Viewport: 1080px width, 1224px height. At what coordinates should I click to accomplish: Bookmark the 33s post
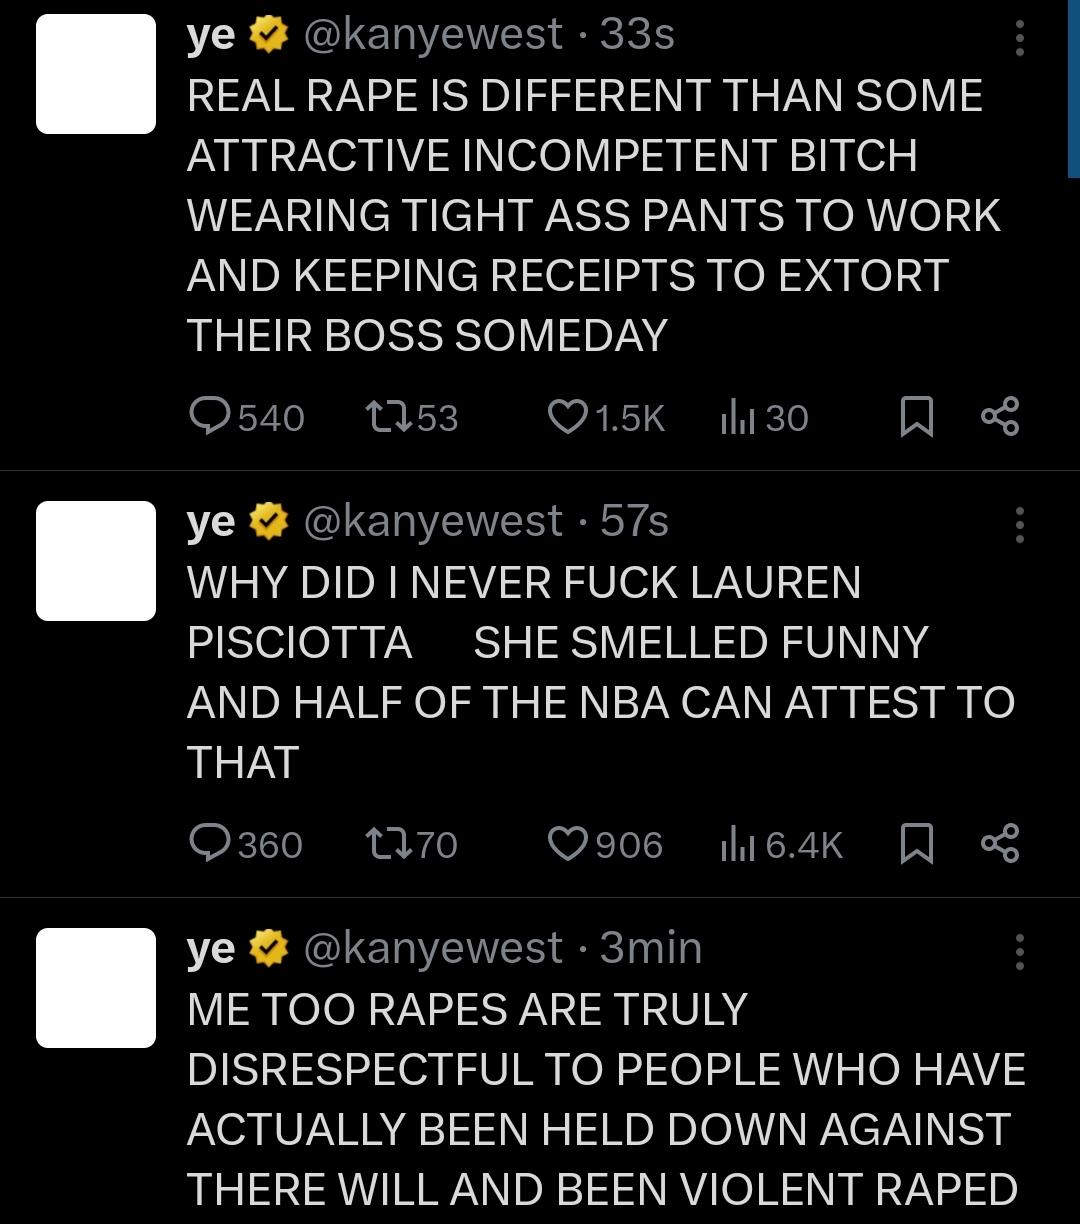tap(917, 417)
